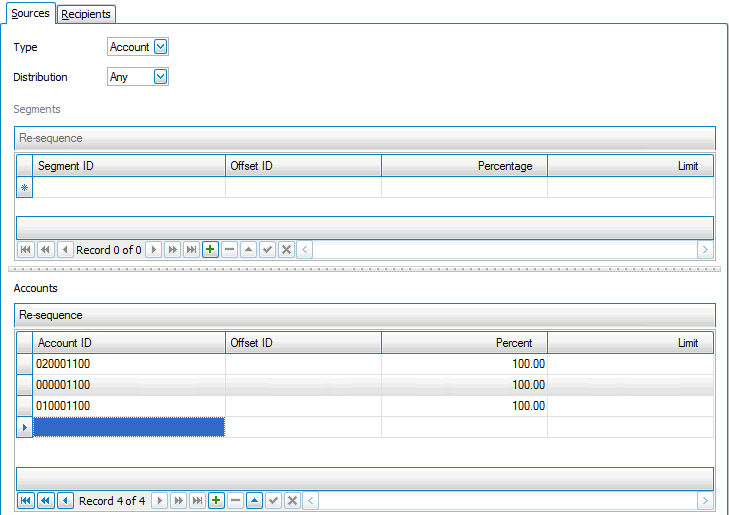Select account row 020001100
The width and height of the screenshot is (729, 515).
(129, 364)
